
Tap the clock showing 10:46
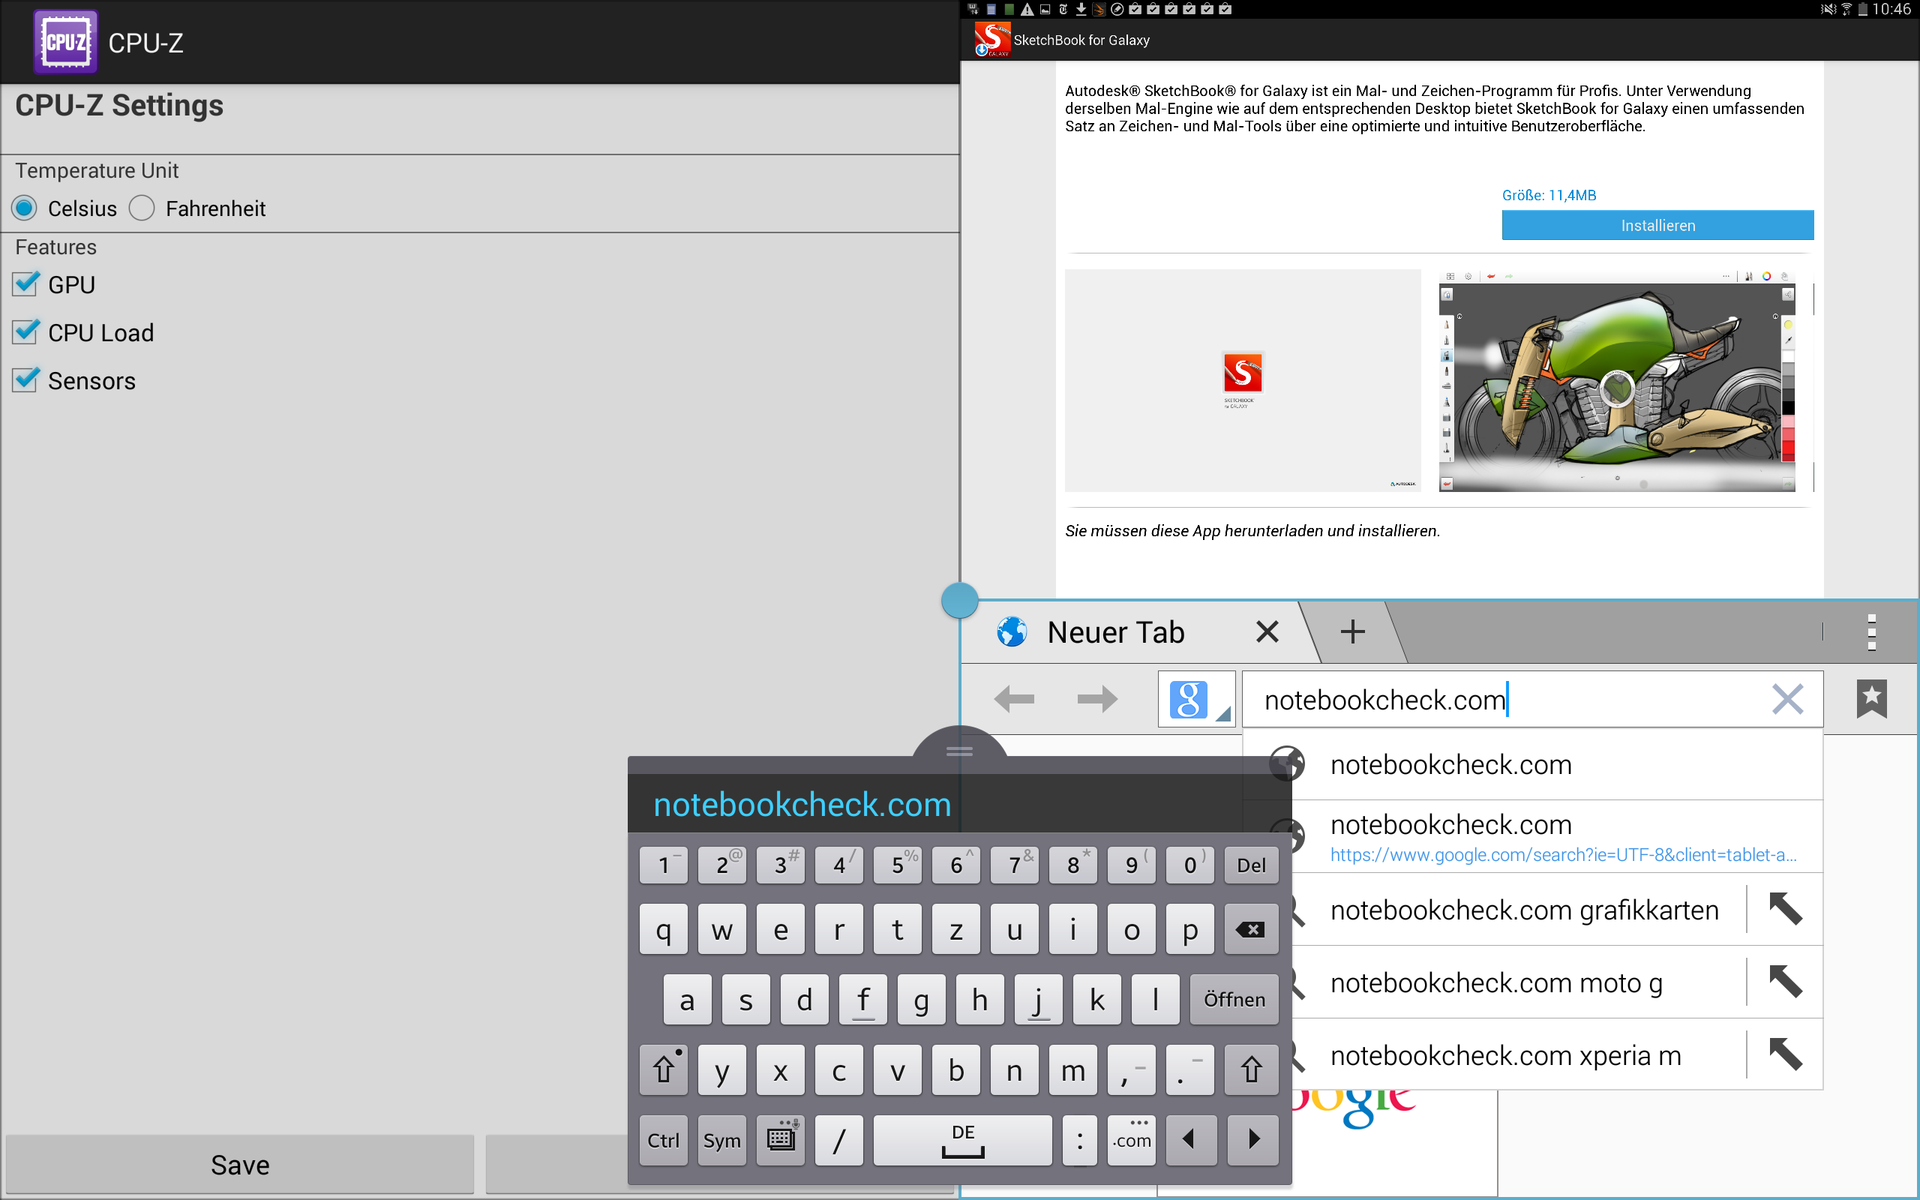[1891, 9]
